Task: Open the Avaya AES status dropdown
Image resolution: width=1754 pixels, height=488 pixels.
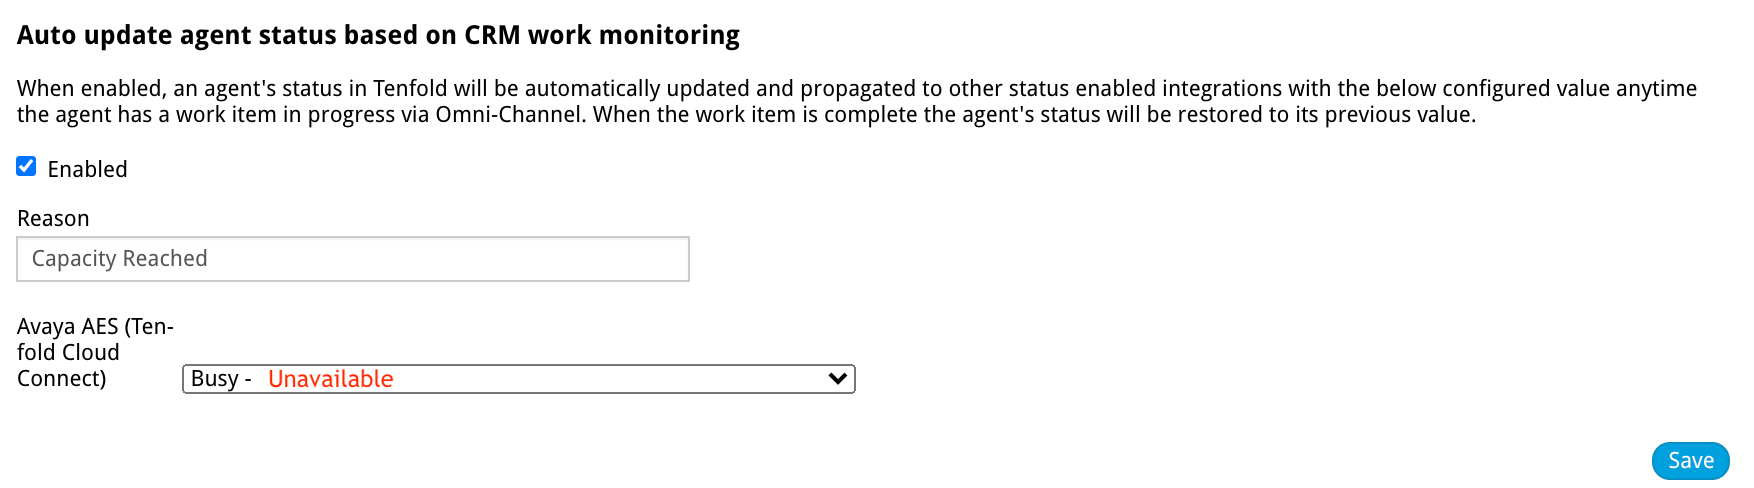Action: [x=518, y=379]
